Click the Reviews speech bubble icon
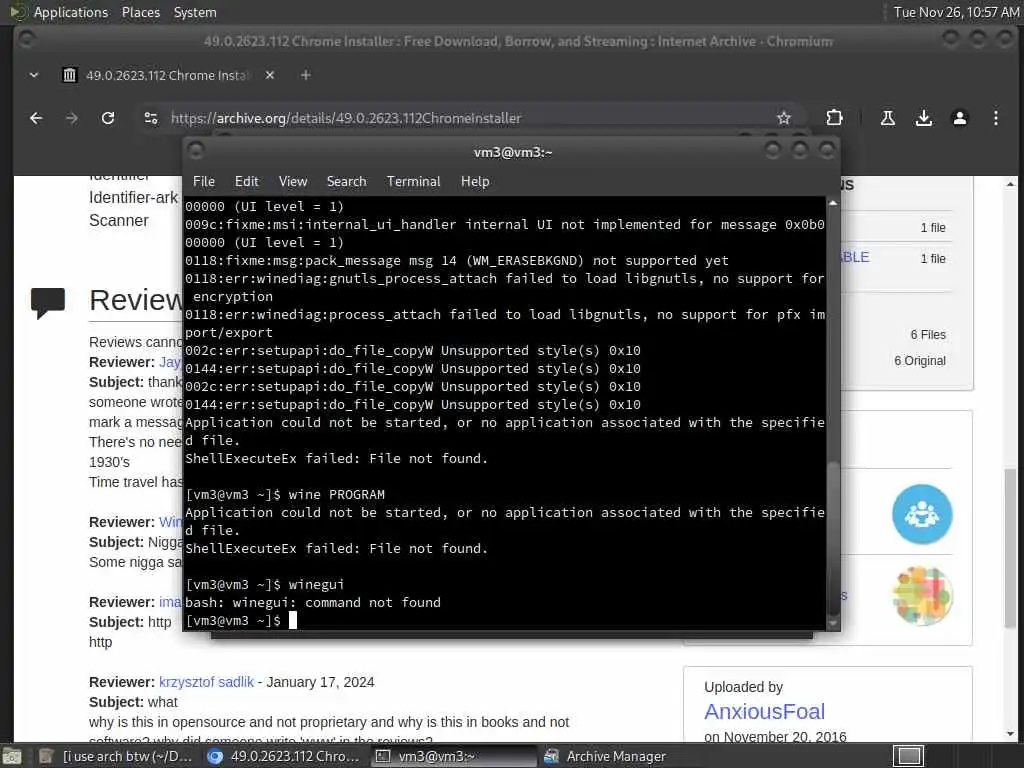The height and width of the screenshot is (768, 1024). click(x=48, y=302)
